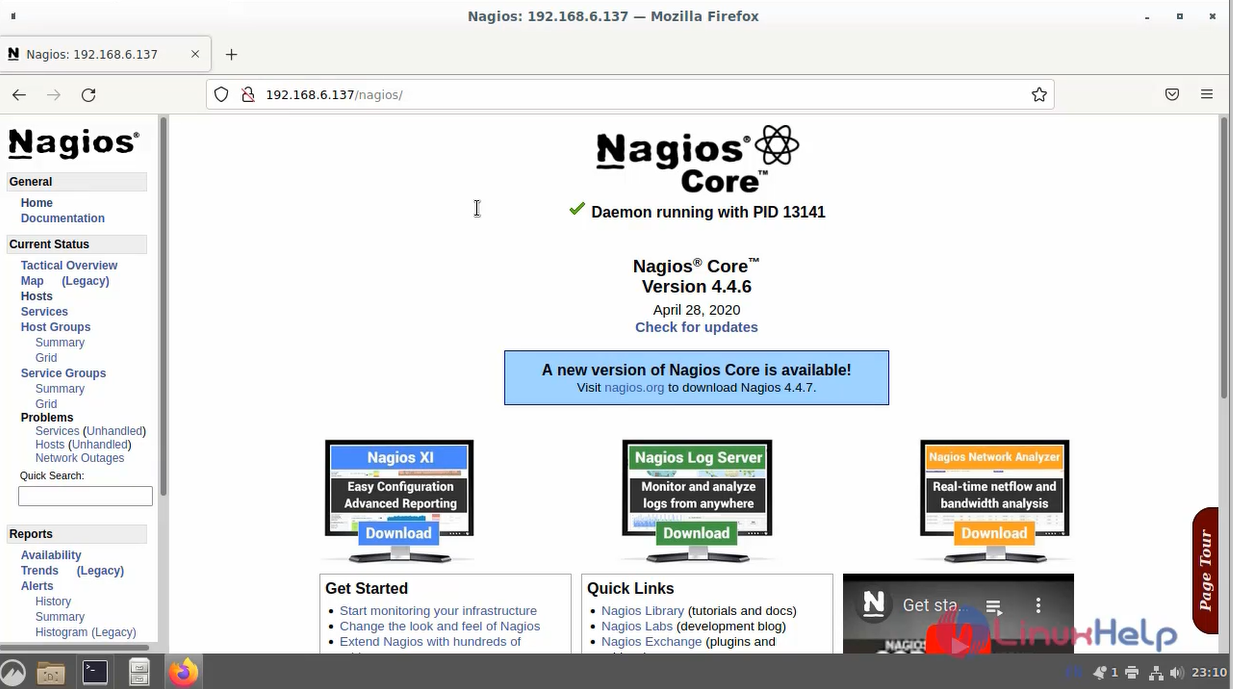This screenshot has height=689, width=1233.
Task: Open a new browser tab
Action: [231, 54]
